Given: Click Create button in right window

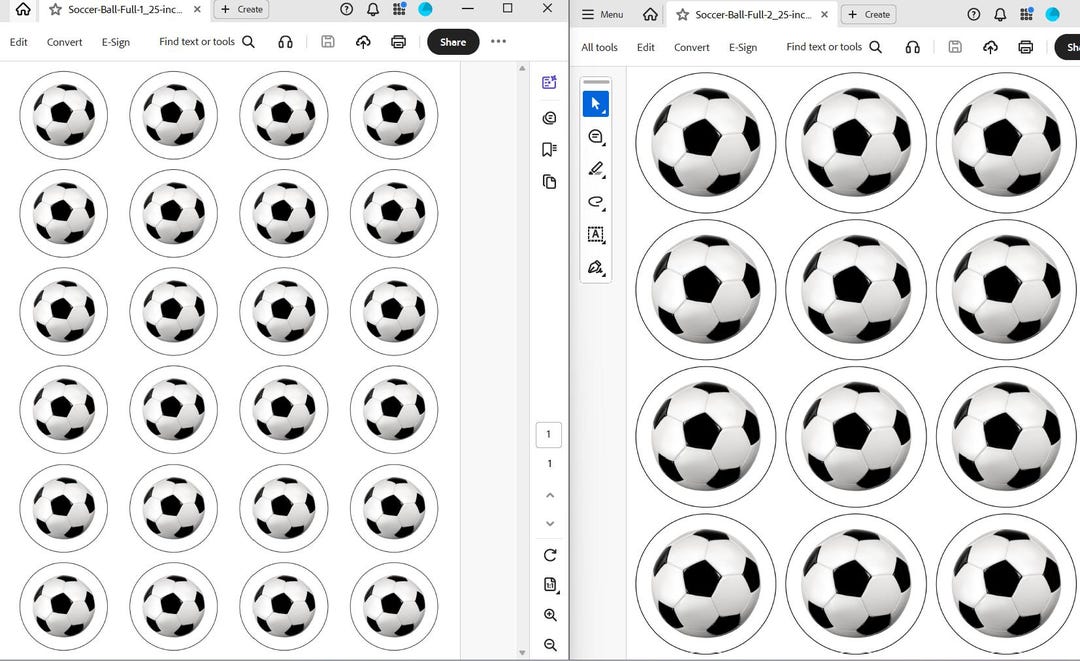Looking at the screenshot, I should pos(869,14).
